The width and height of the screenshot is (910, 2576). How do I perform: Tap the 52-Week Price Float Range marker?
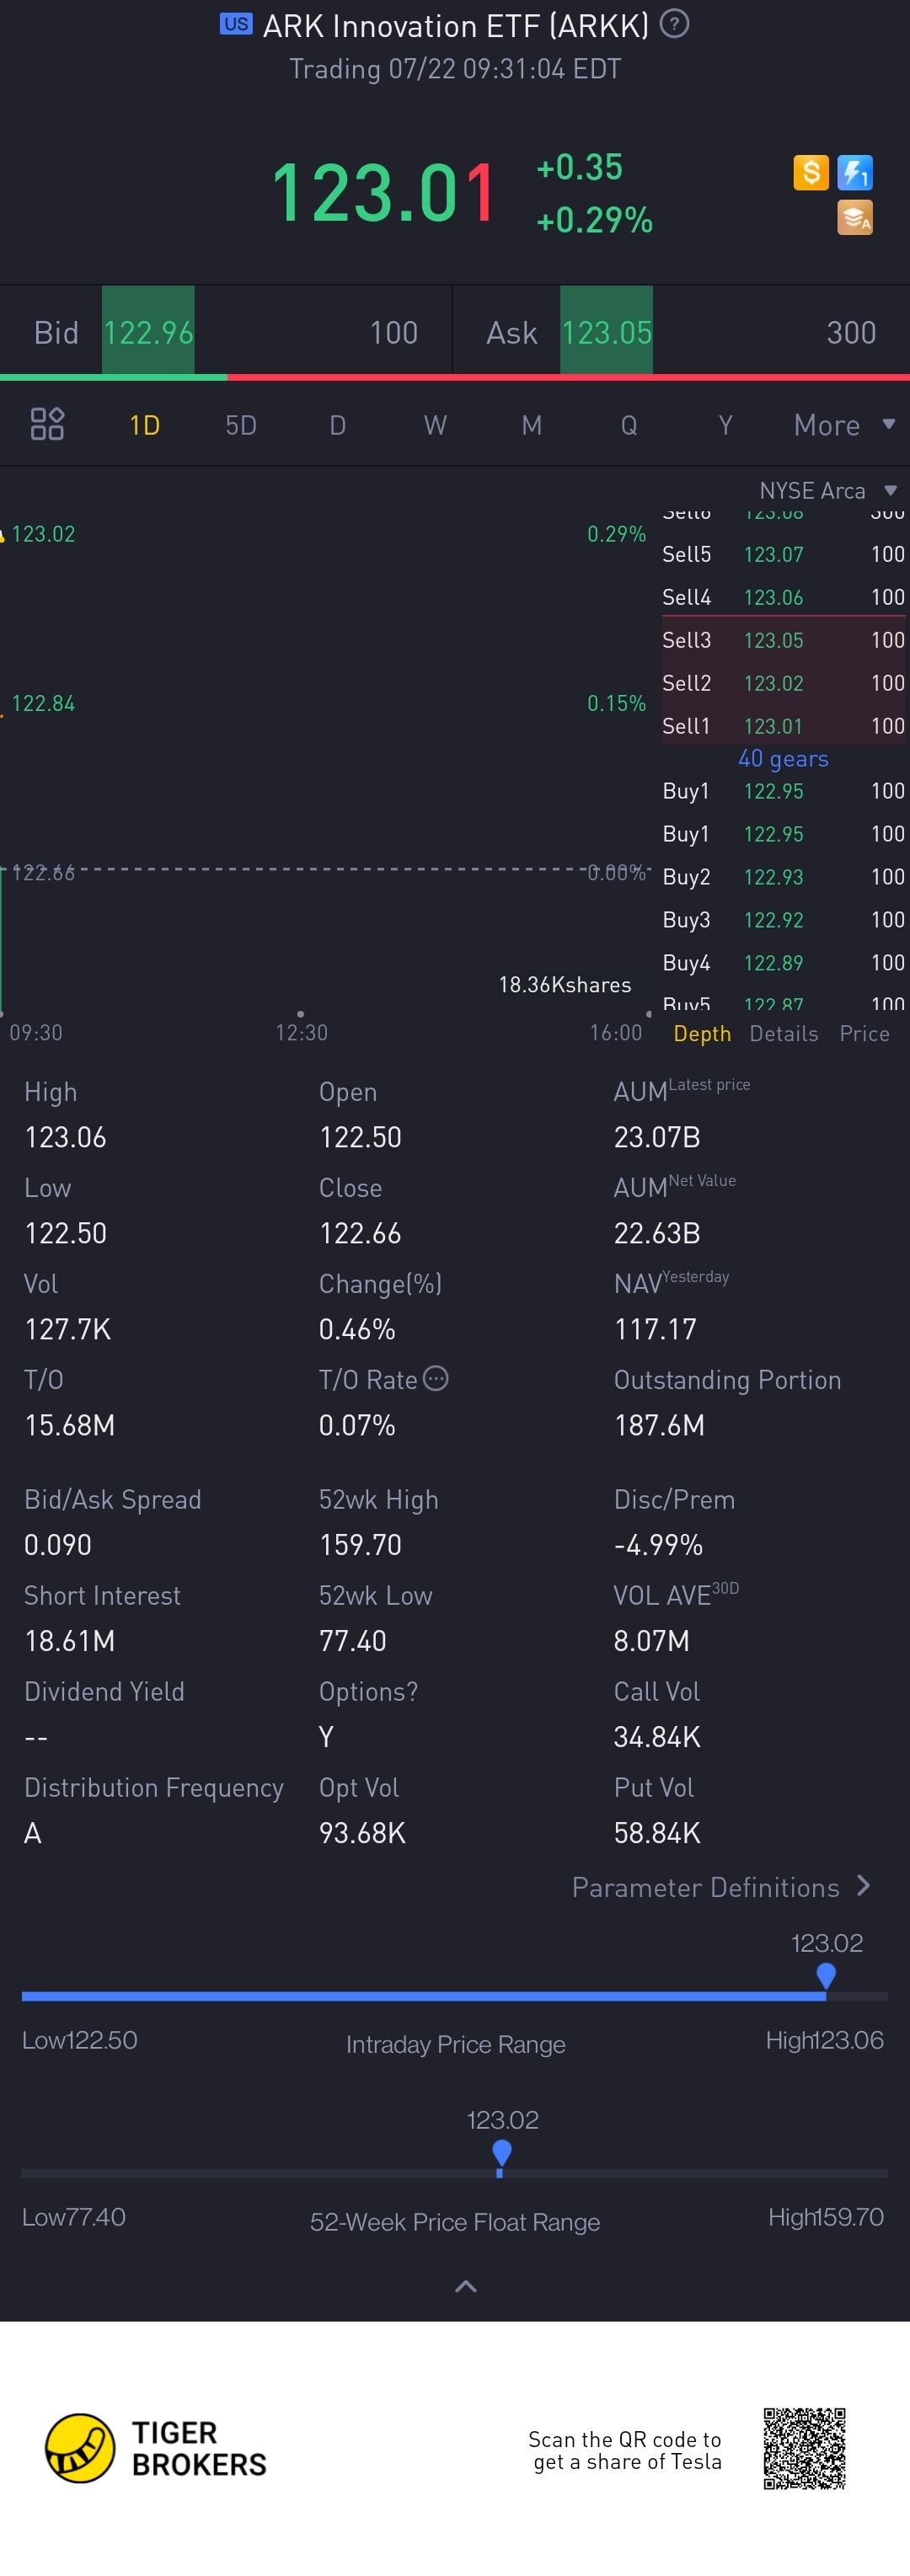[x=502, y=2153]
